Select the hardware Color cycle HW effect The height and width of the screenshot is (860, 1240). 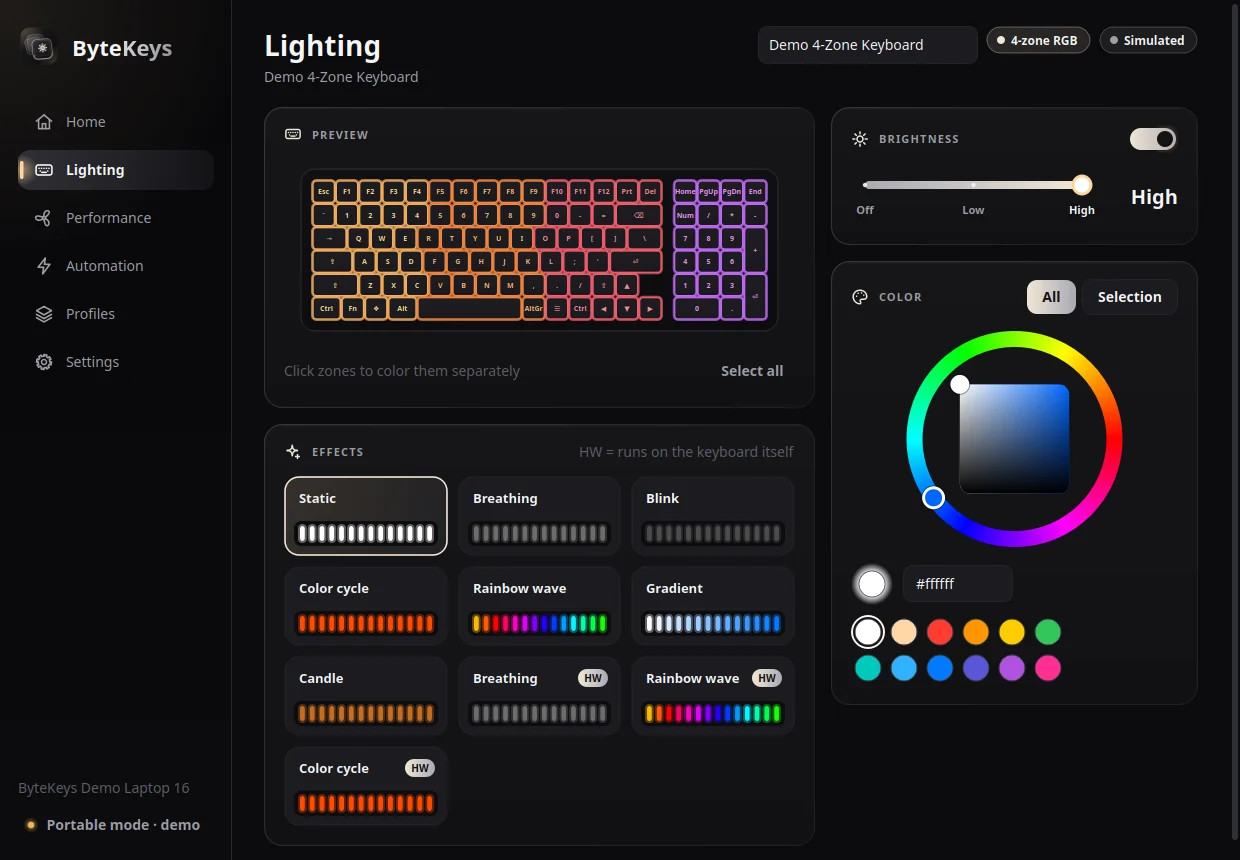pyautogui.click(x=366, y=786)
